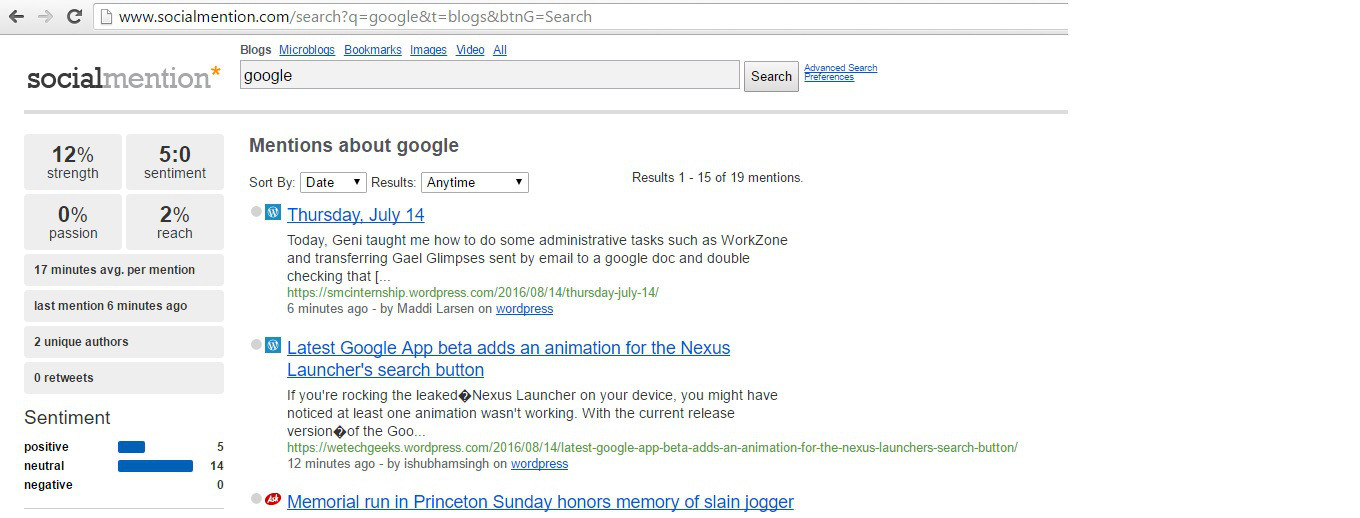This screenshot has height=518, width=1360.
Task: Click the 'positive' sentiment label
Action: (x=46, y=447)
